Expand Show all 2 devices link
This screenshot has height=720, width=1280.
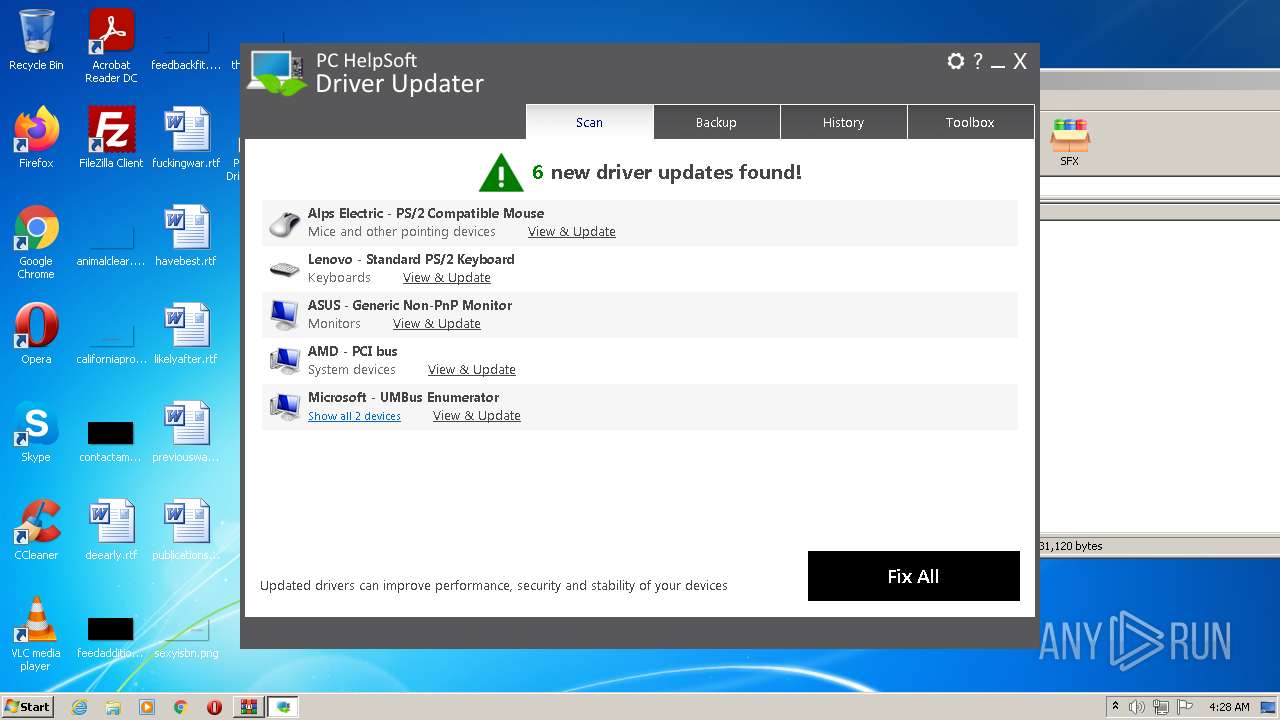point(354,416)
